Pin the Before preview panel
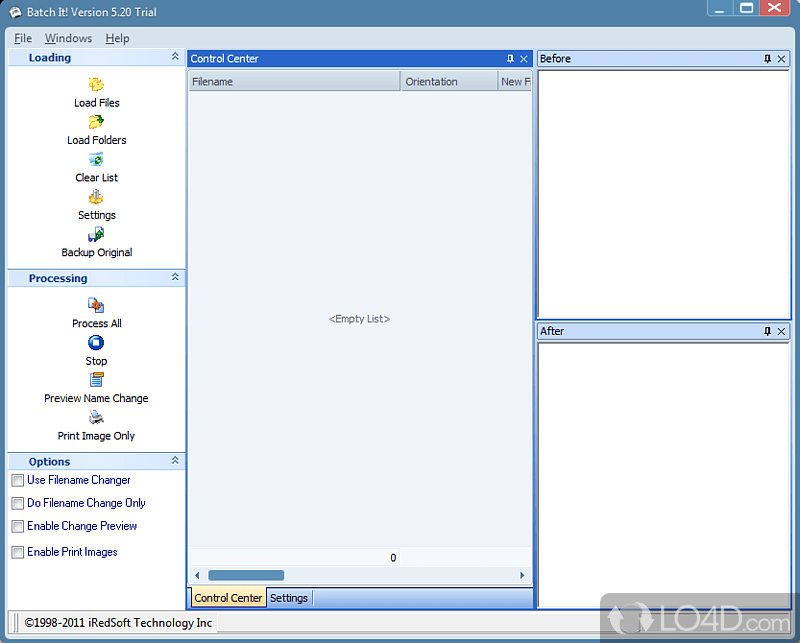 (x=767, y=59)
